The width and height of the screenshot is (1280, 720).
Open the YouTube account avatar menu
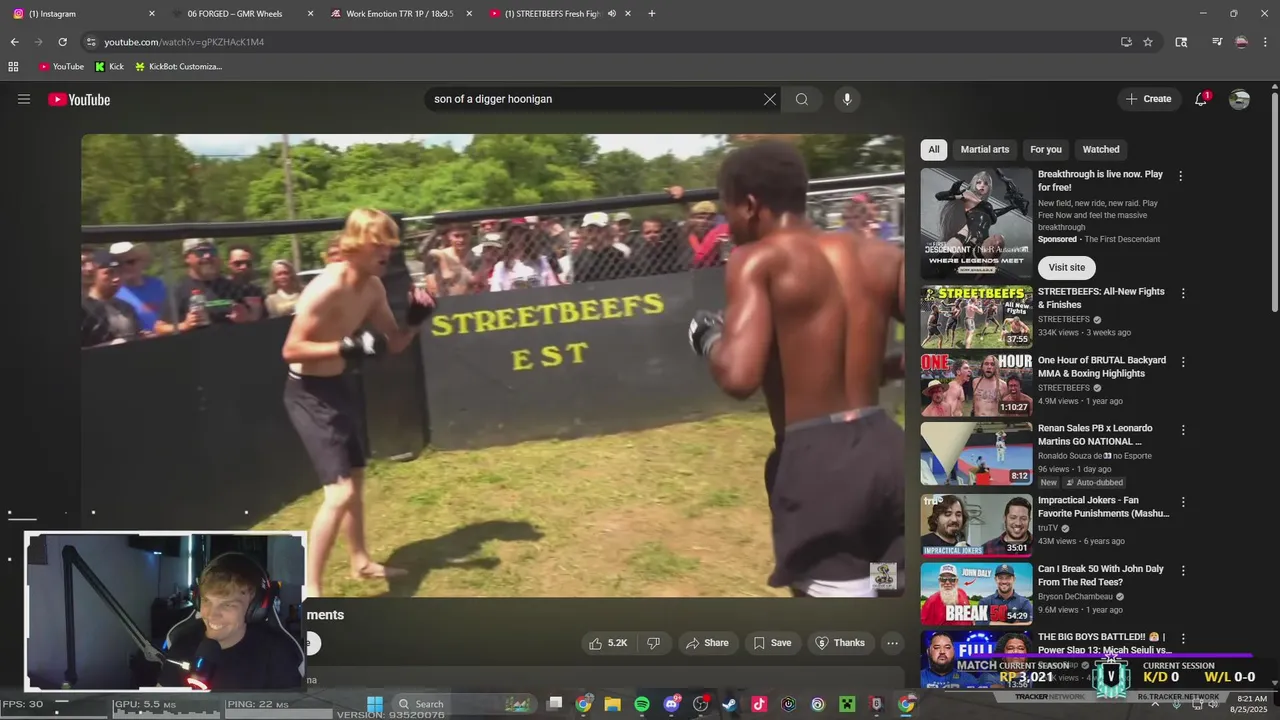[1239, 99]
